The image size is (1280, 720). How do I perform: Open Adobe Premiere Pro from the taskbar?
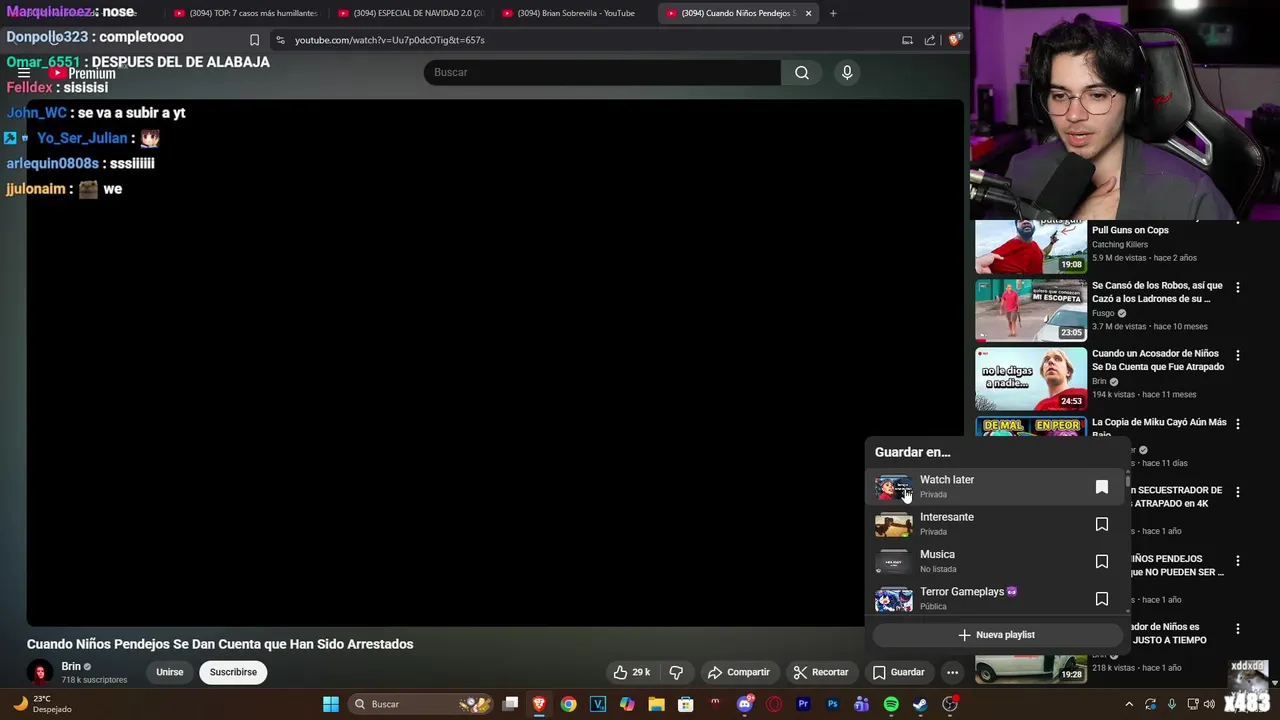point(803,704)
